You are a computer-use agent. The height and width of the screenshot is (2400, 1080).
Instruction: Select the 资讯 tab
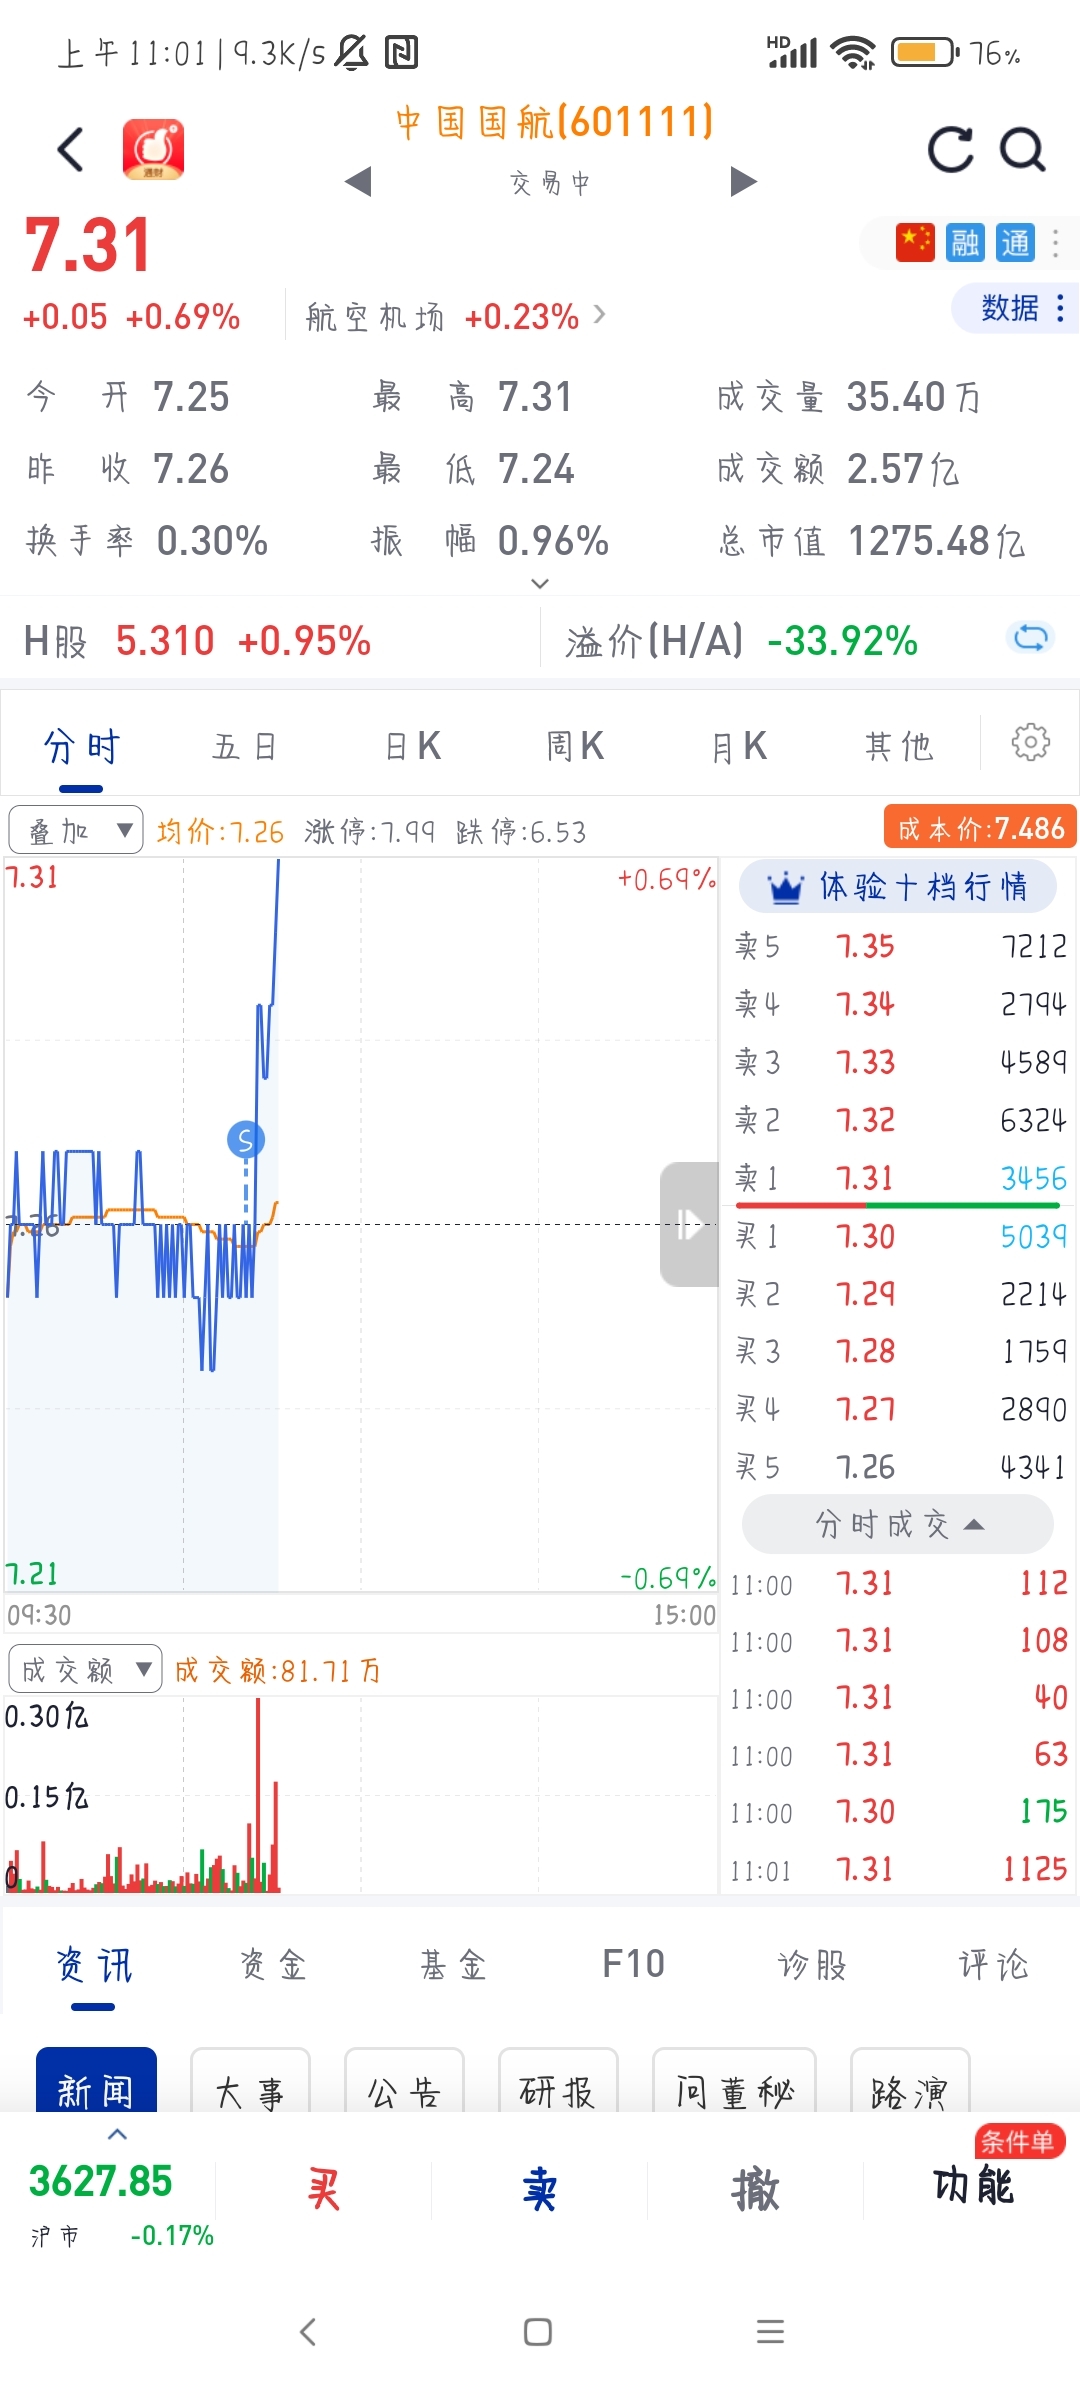(x=94, y=1965)
